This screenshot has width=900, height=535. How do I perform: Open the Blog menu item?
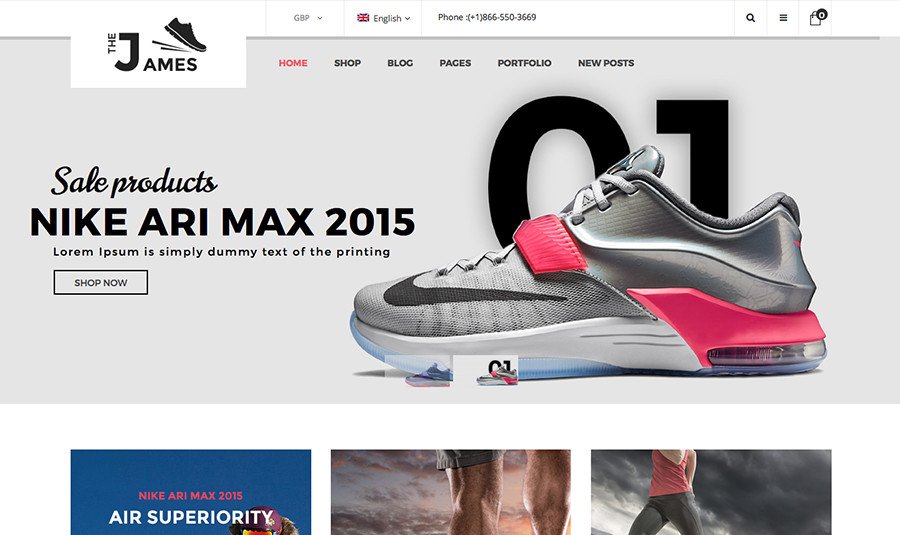click(x=400, y=63)
